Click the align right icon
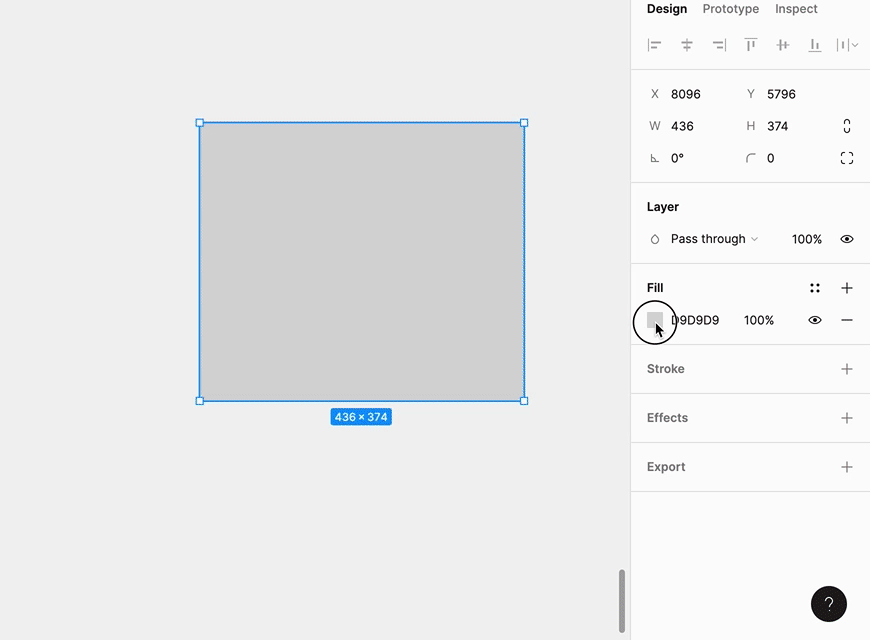 (x=719, y=45)
